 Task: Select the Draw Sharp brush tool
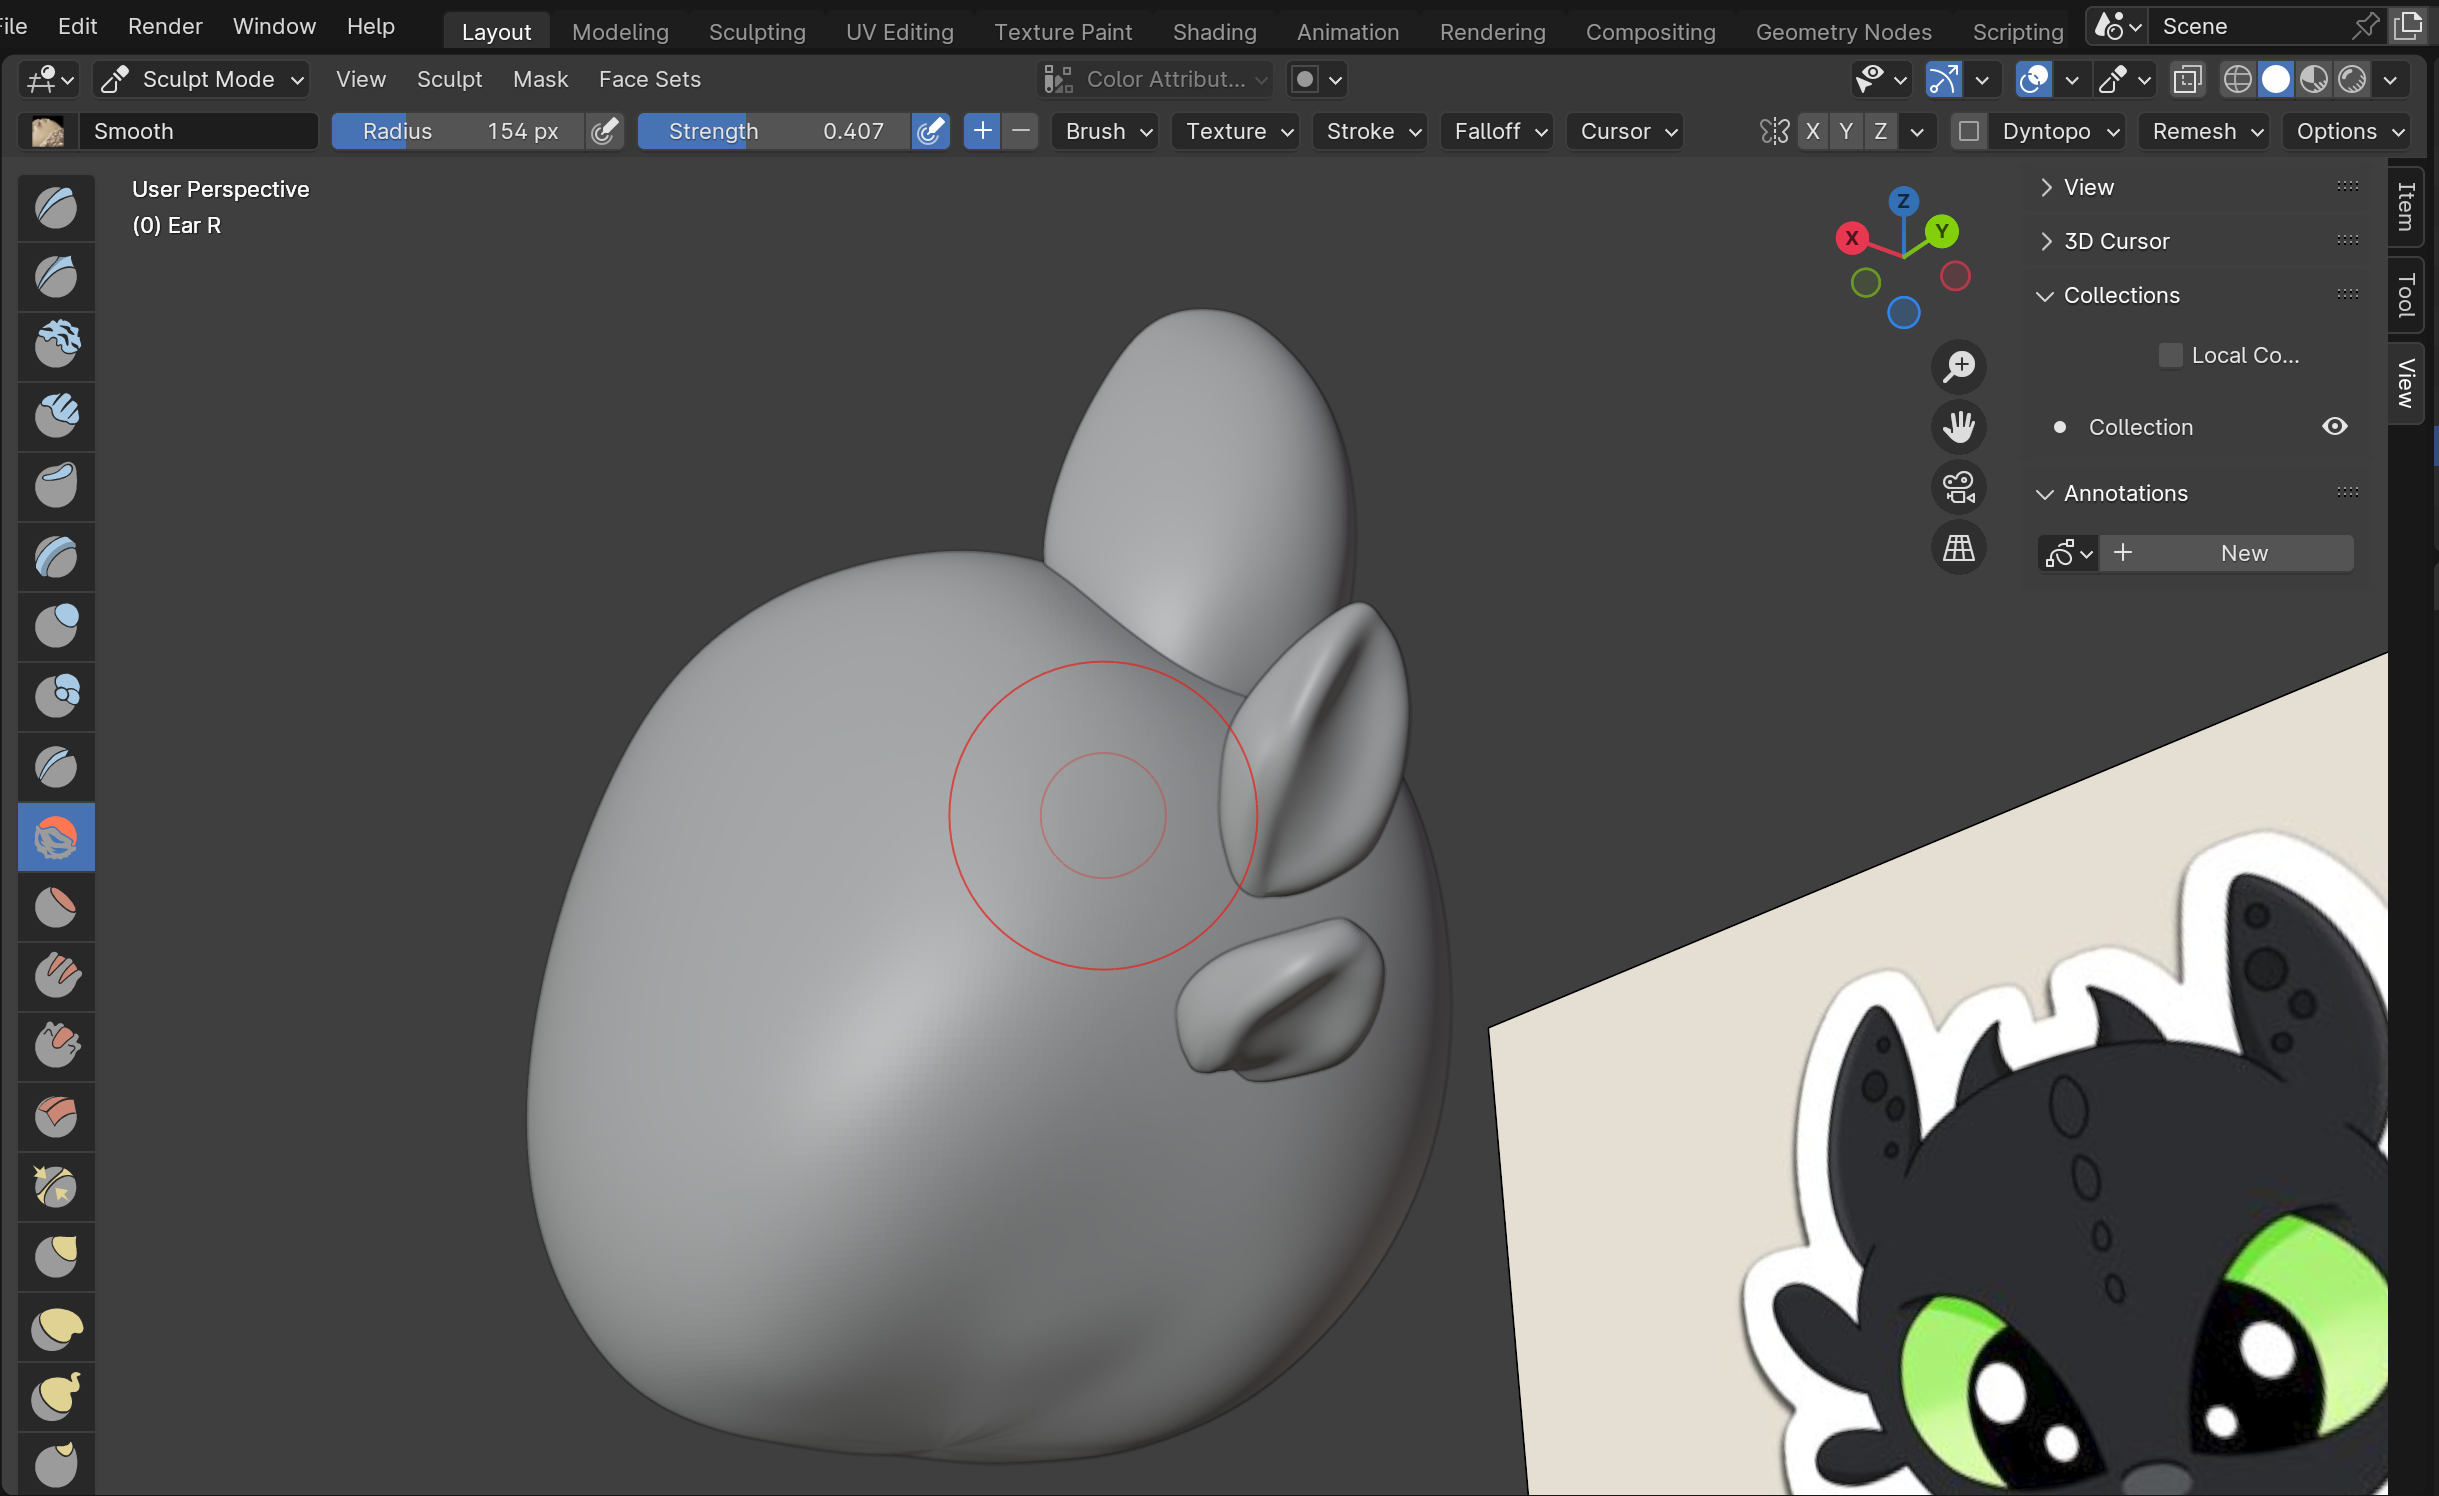[56, 277]
